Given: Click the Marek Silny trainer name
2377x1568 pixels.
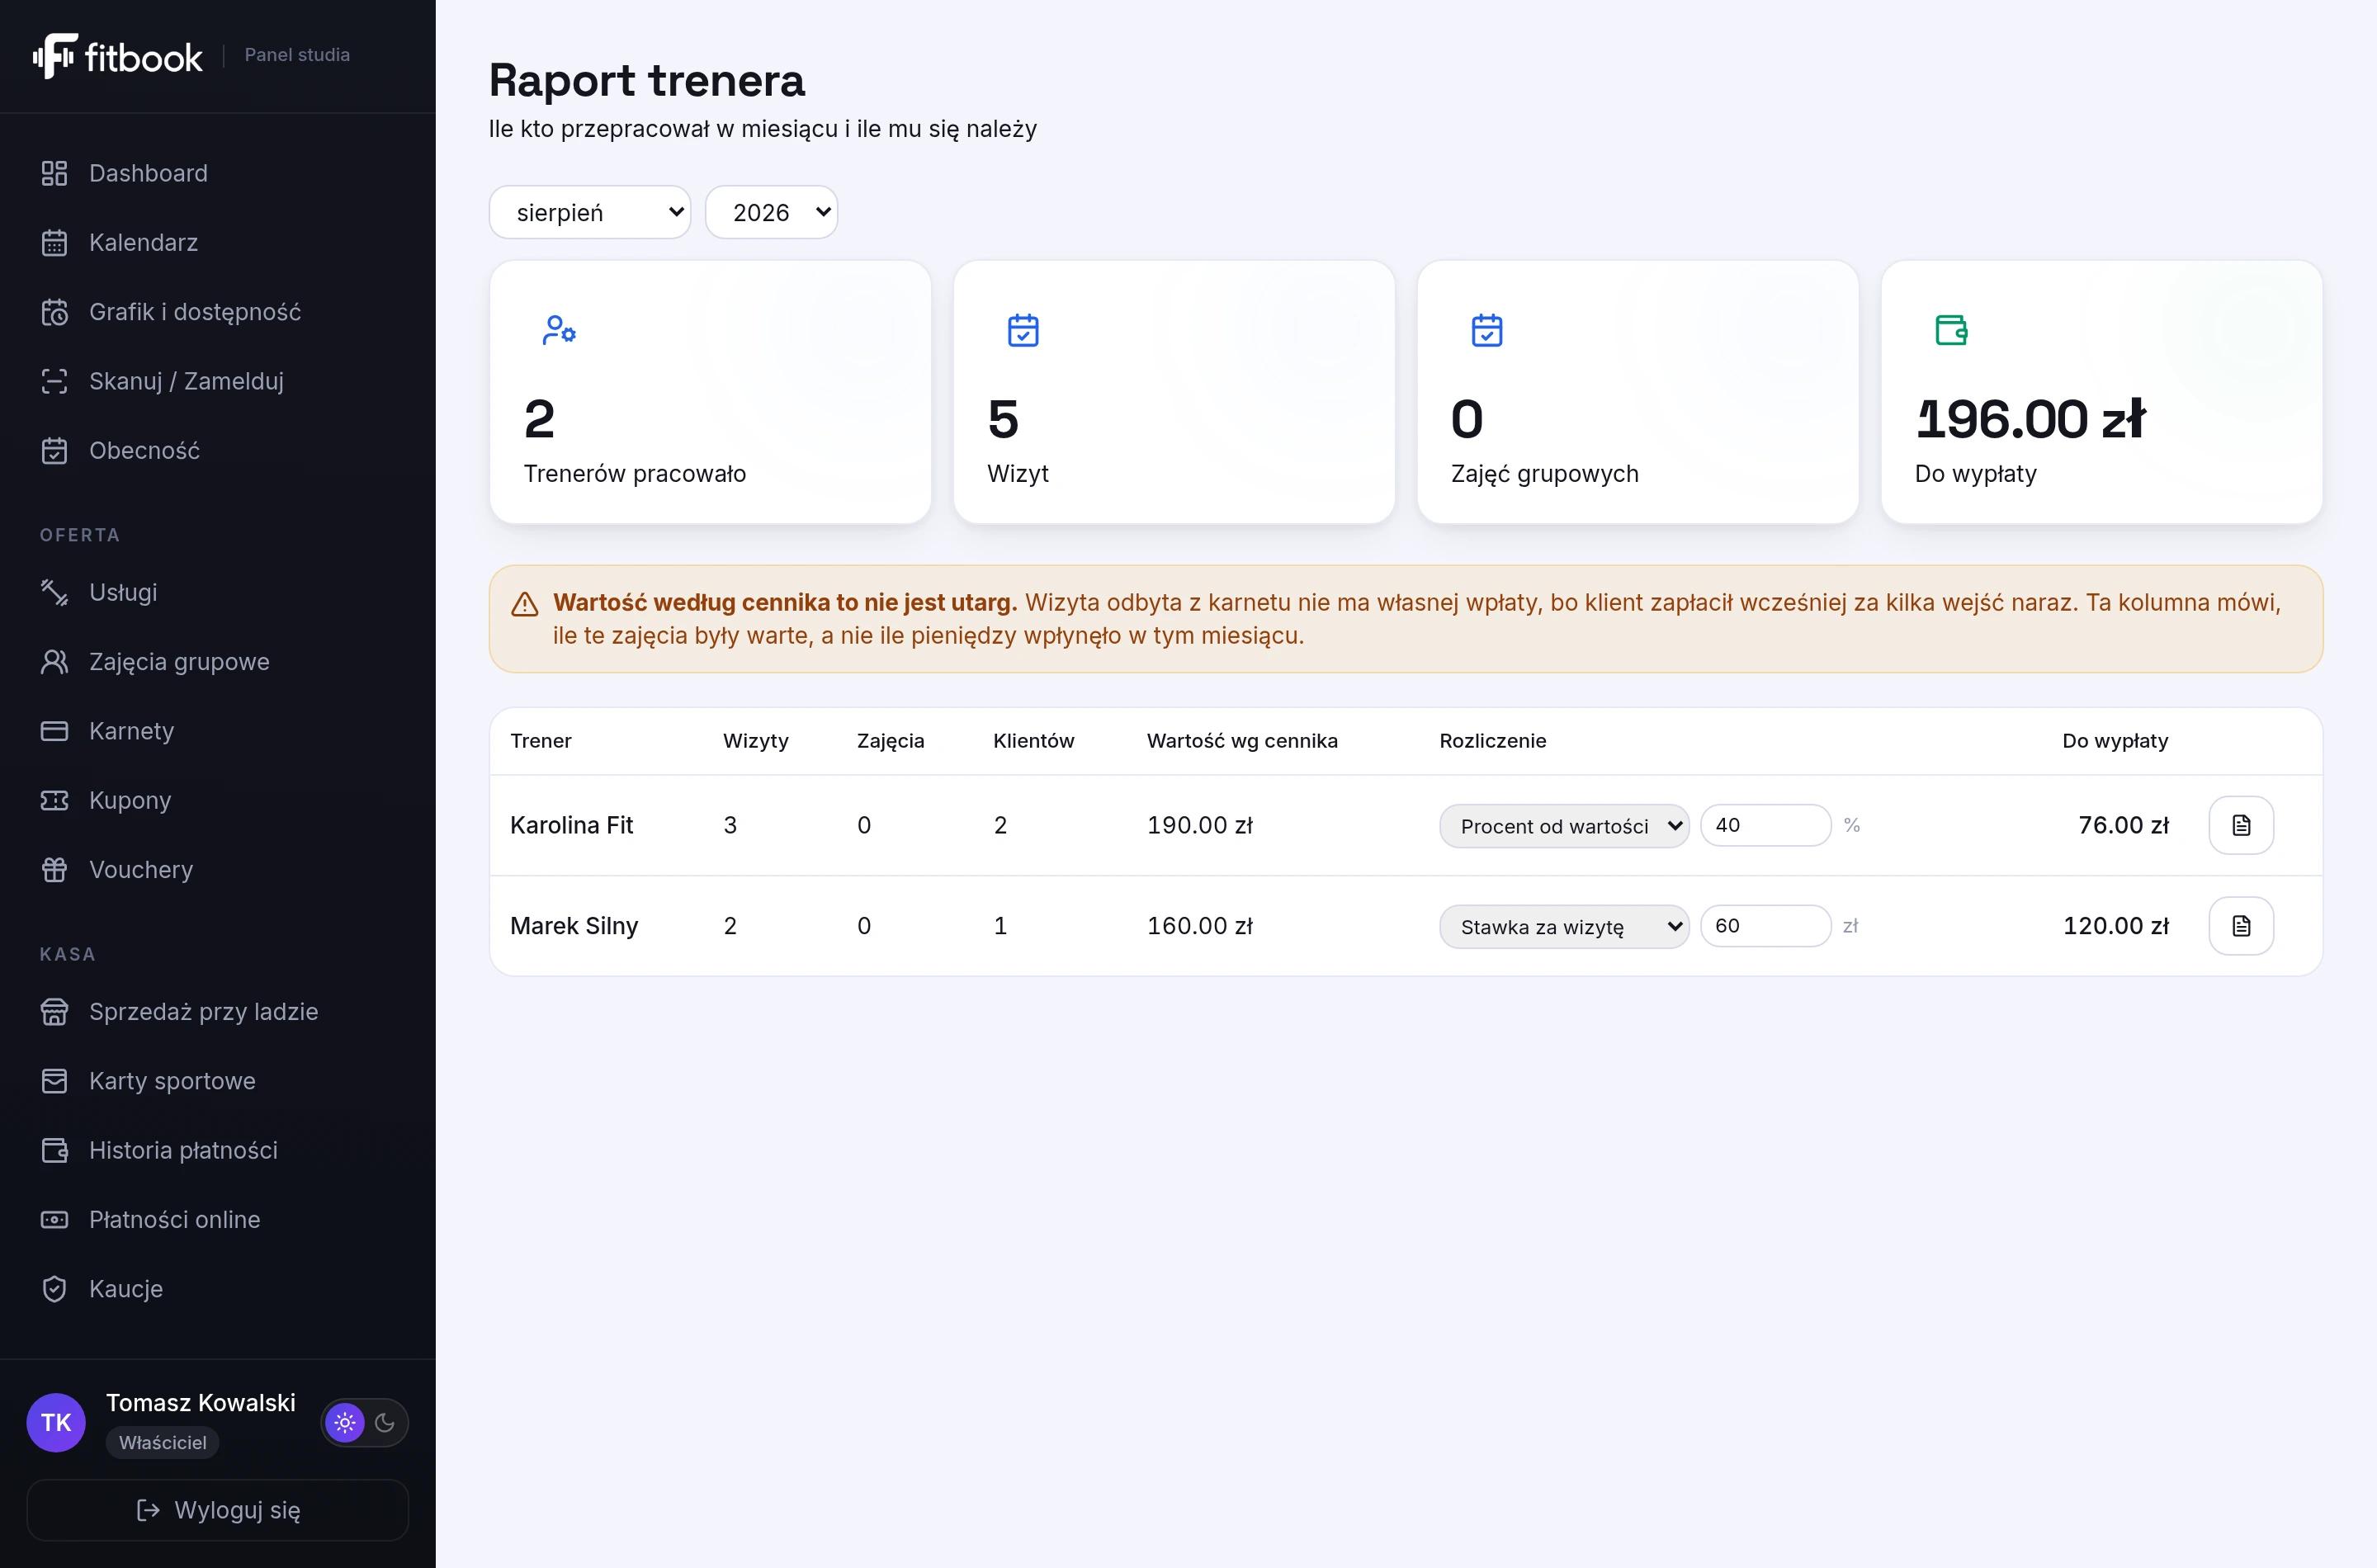Looking at the screenshot, I should (574, 926).
